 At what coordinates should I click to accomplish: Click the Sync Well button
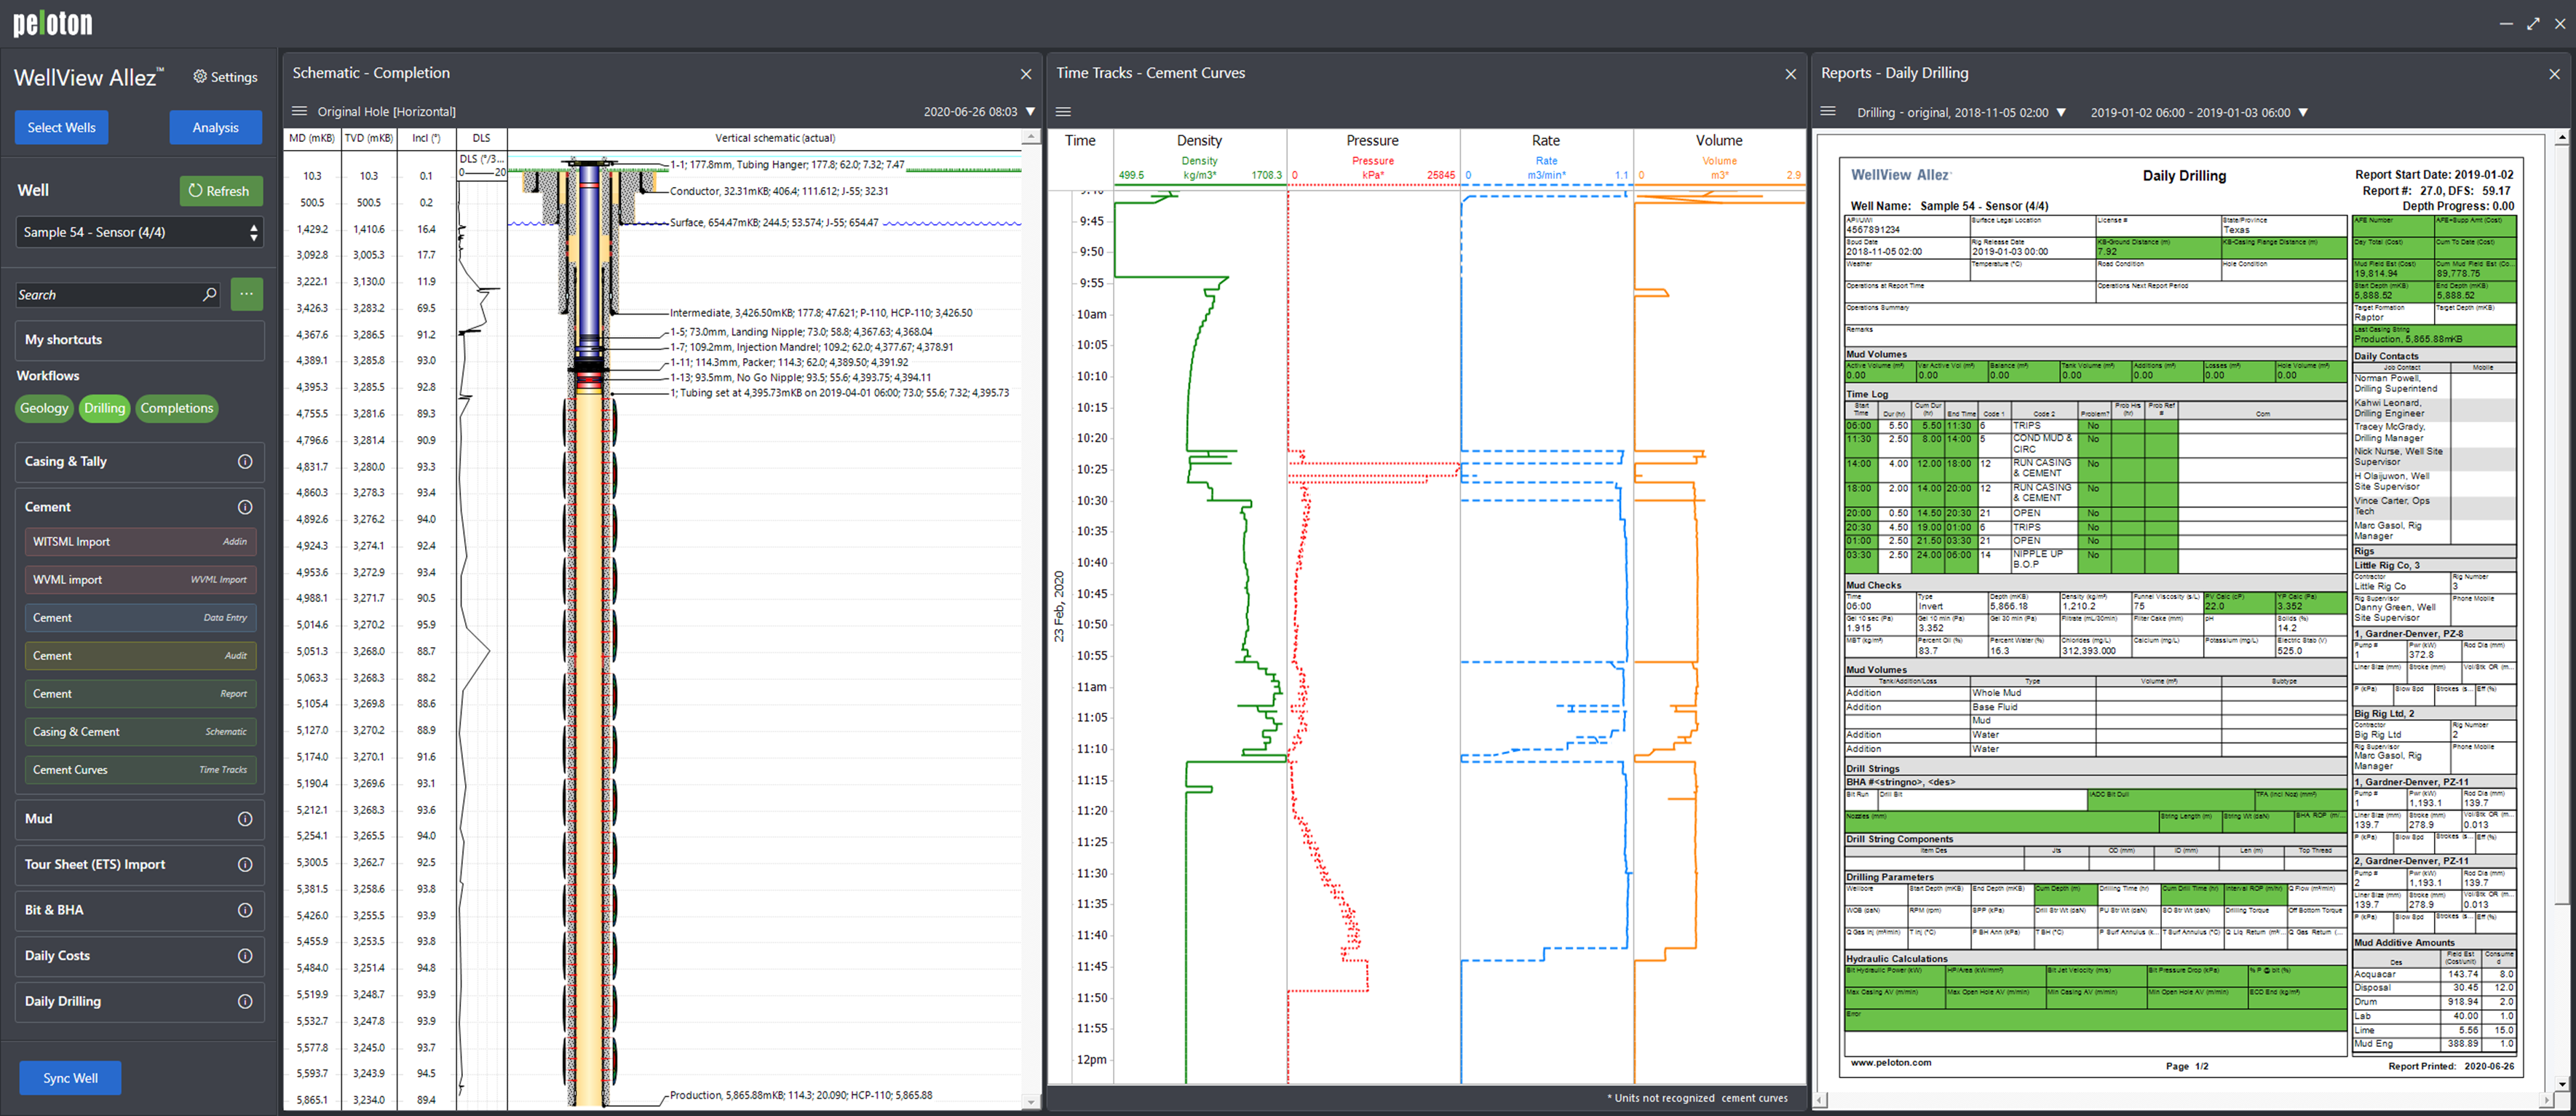pos(70,1077)
